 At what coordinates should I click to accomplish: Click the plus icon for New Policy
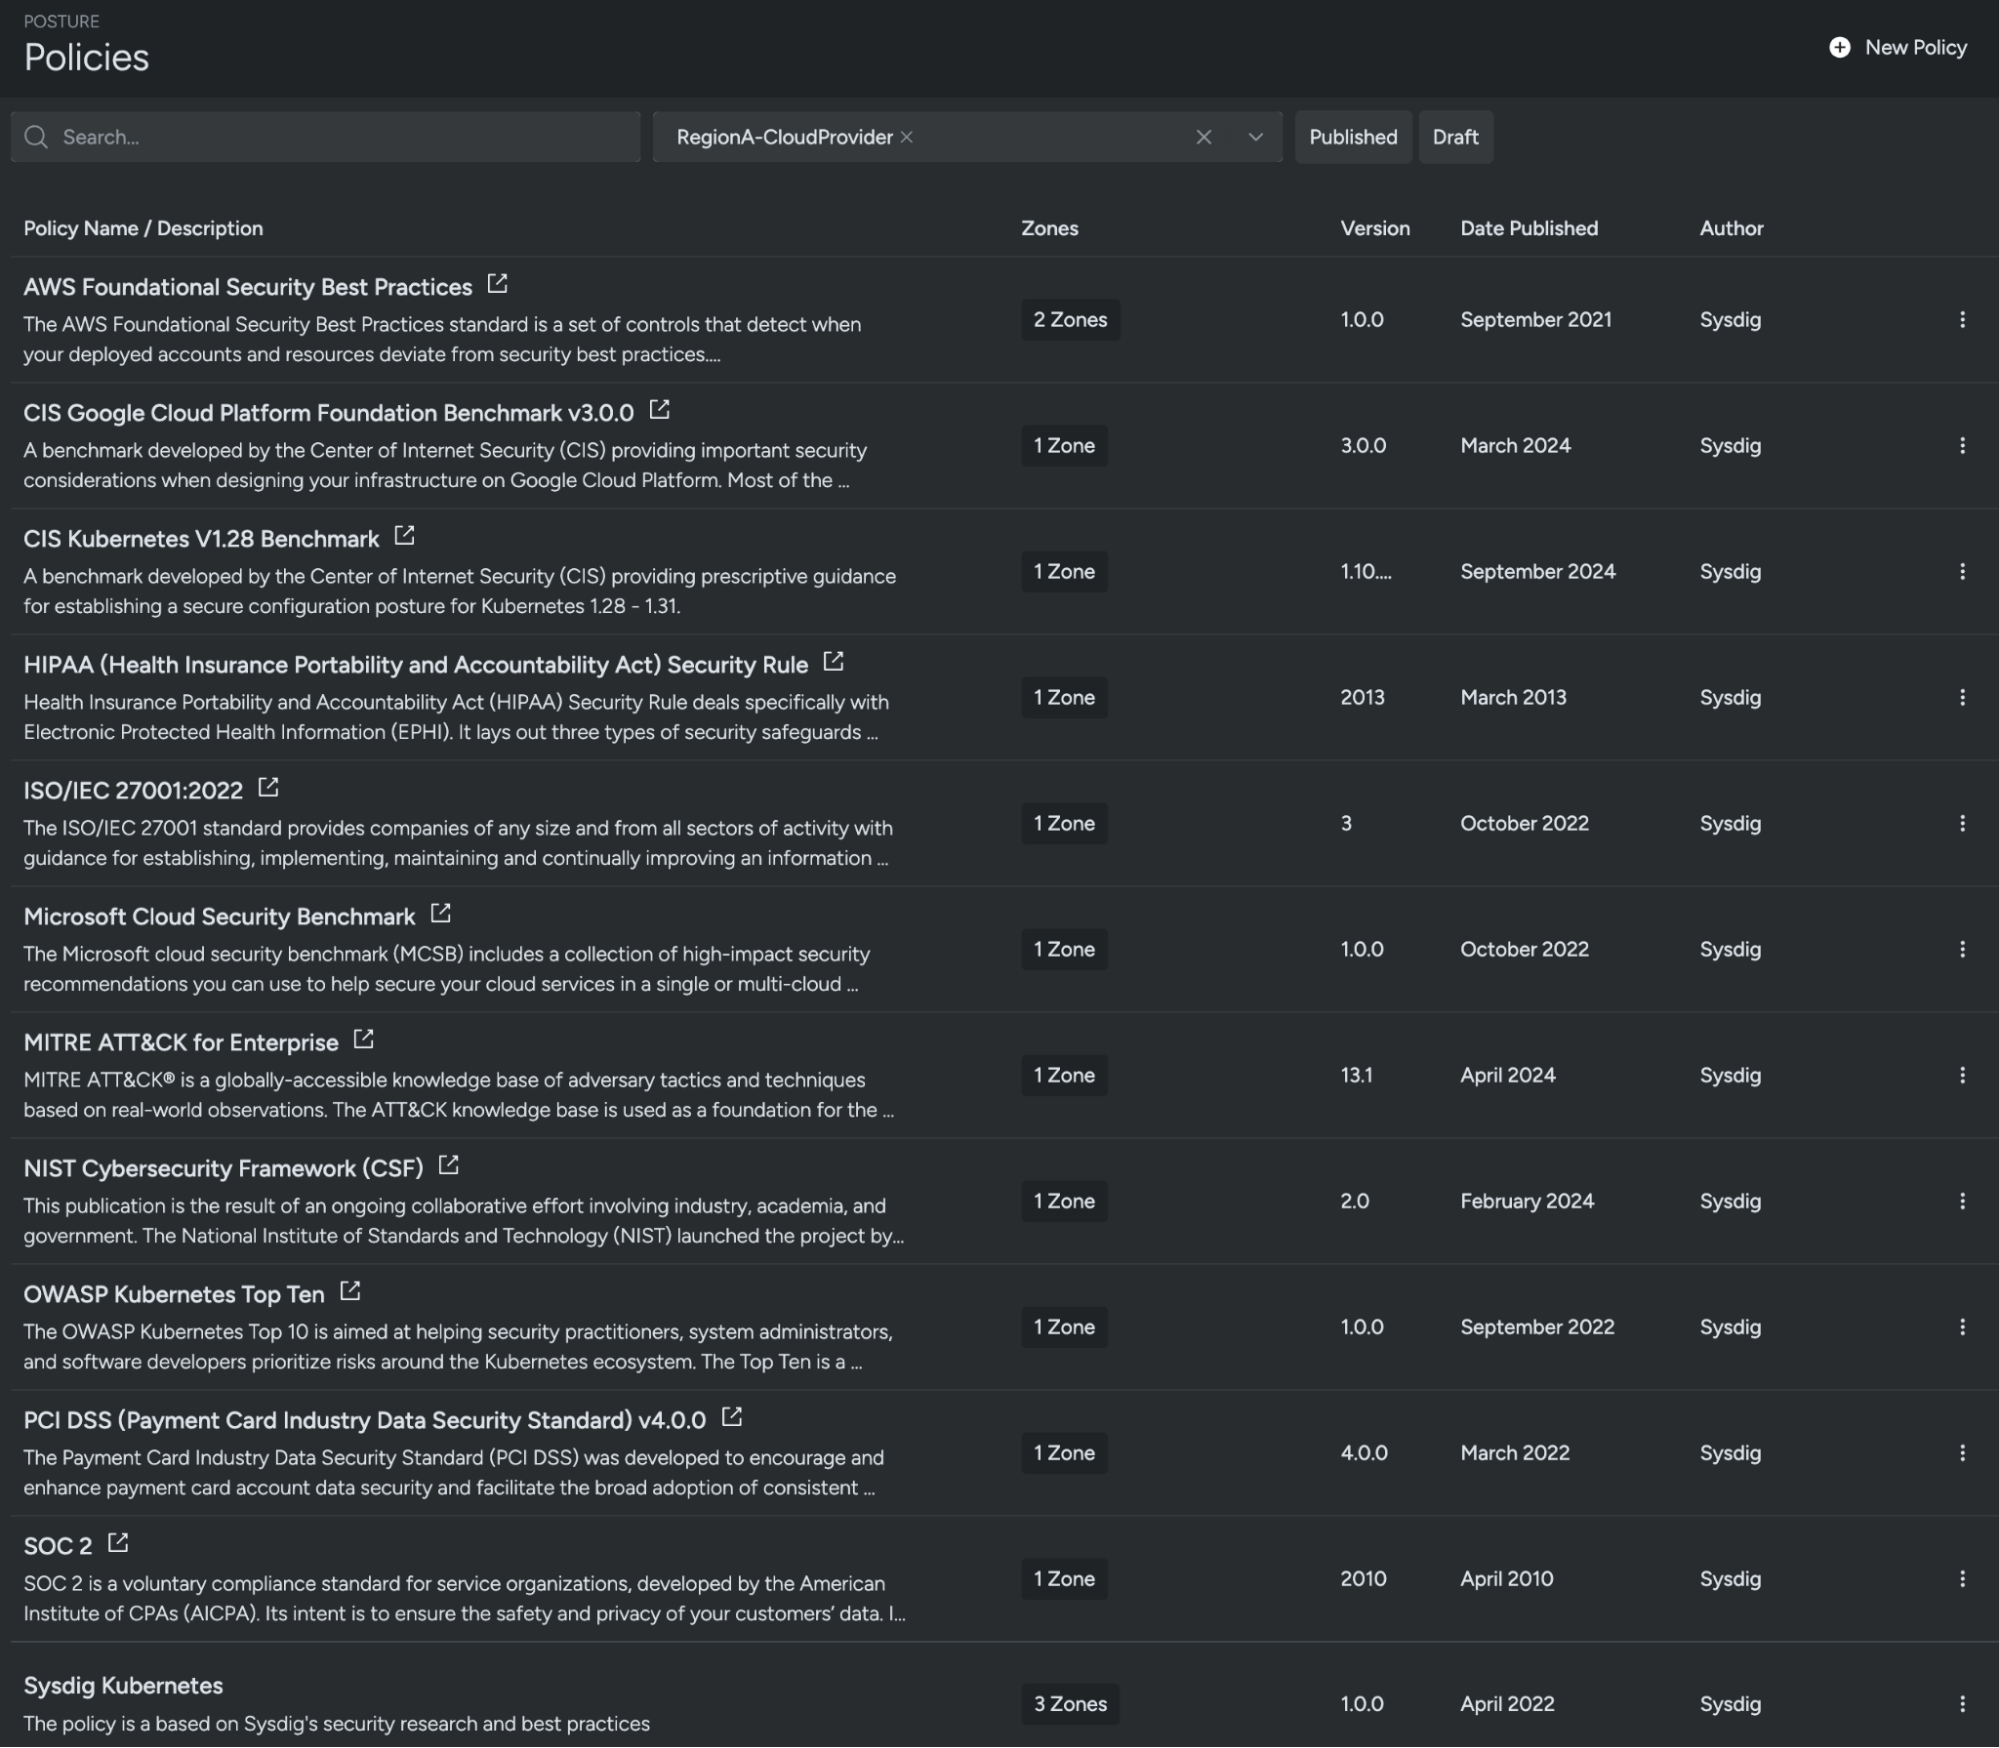tap(1839, 47)
